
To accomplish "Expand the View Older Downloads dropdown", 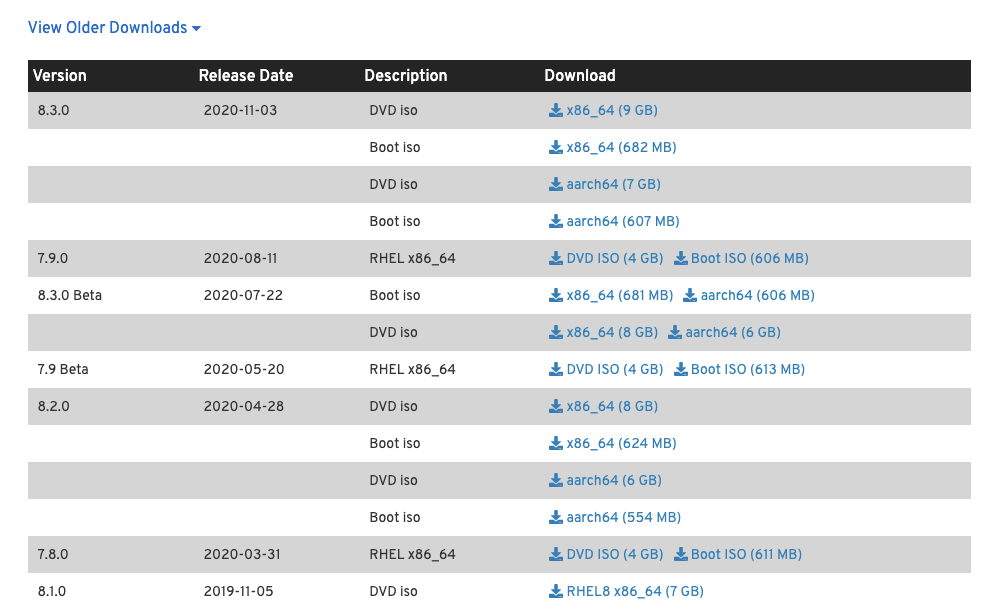I will point(114,28).
